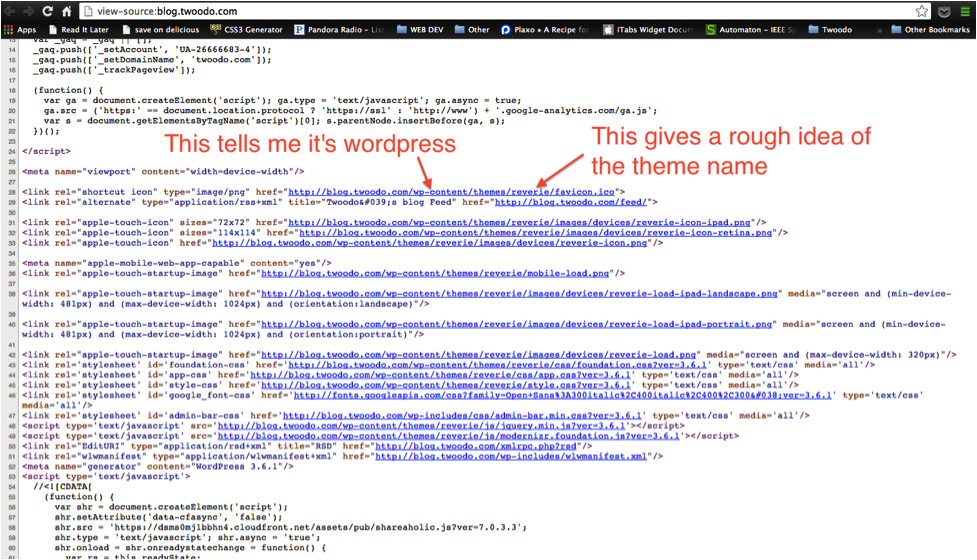Open the Apps shortcut in bookmarks bar
This screenshot has height=560, width=977.
[20, 29]
